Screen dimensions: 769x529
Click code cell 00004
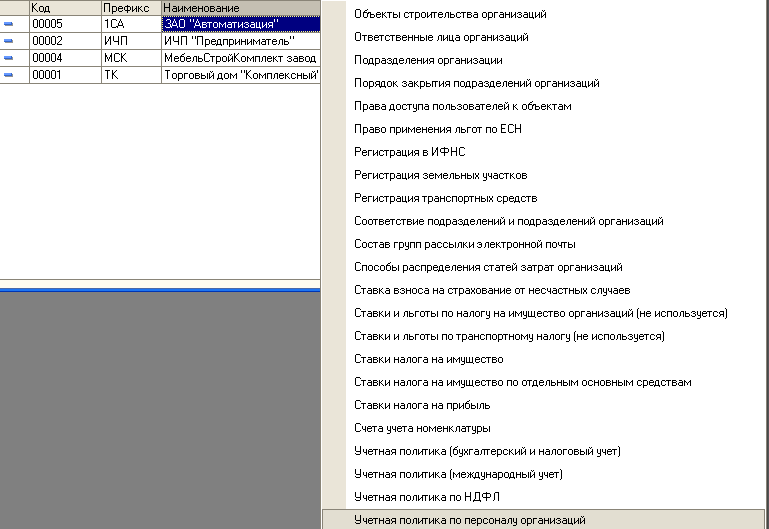tap(65, 58)
